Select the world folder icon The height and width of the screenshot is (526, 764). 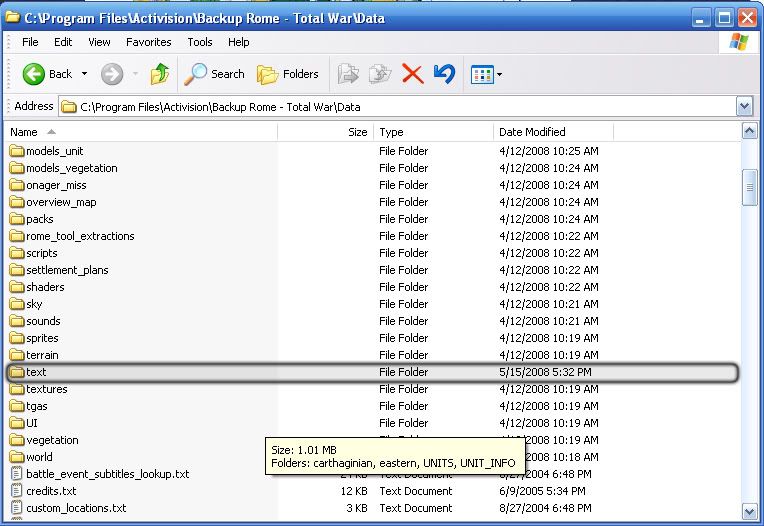click(x=17, y=457)
